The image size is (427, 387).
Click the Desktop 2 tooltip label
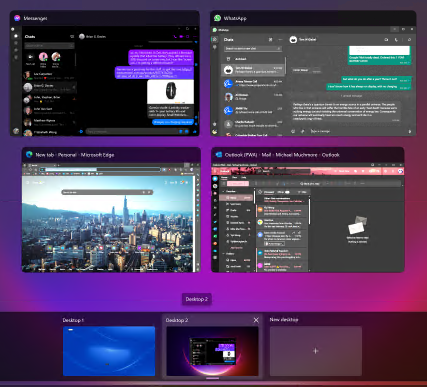(197, 299)
